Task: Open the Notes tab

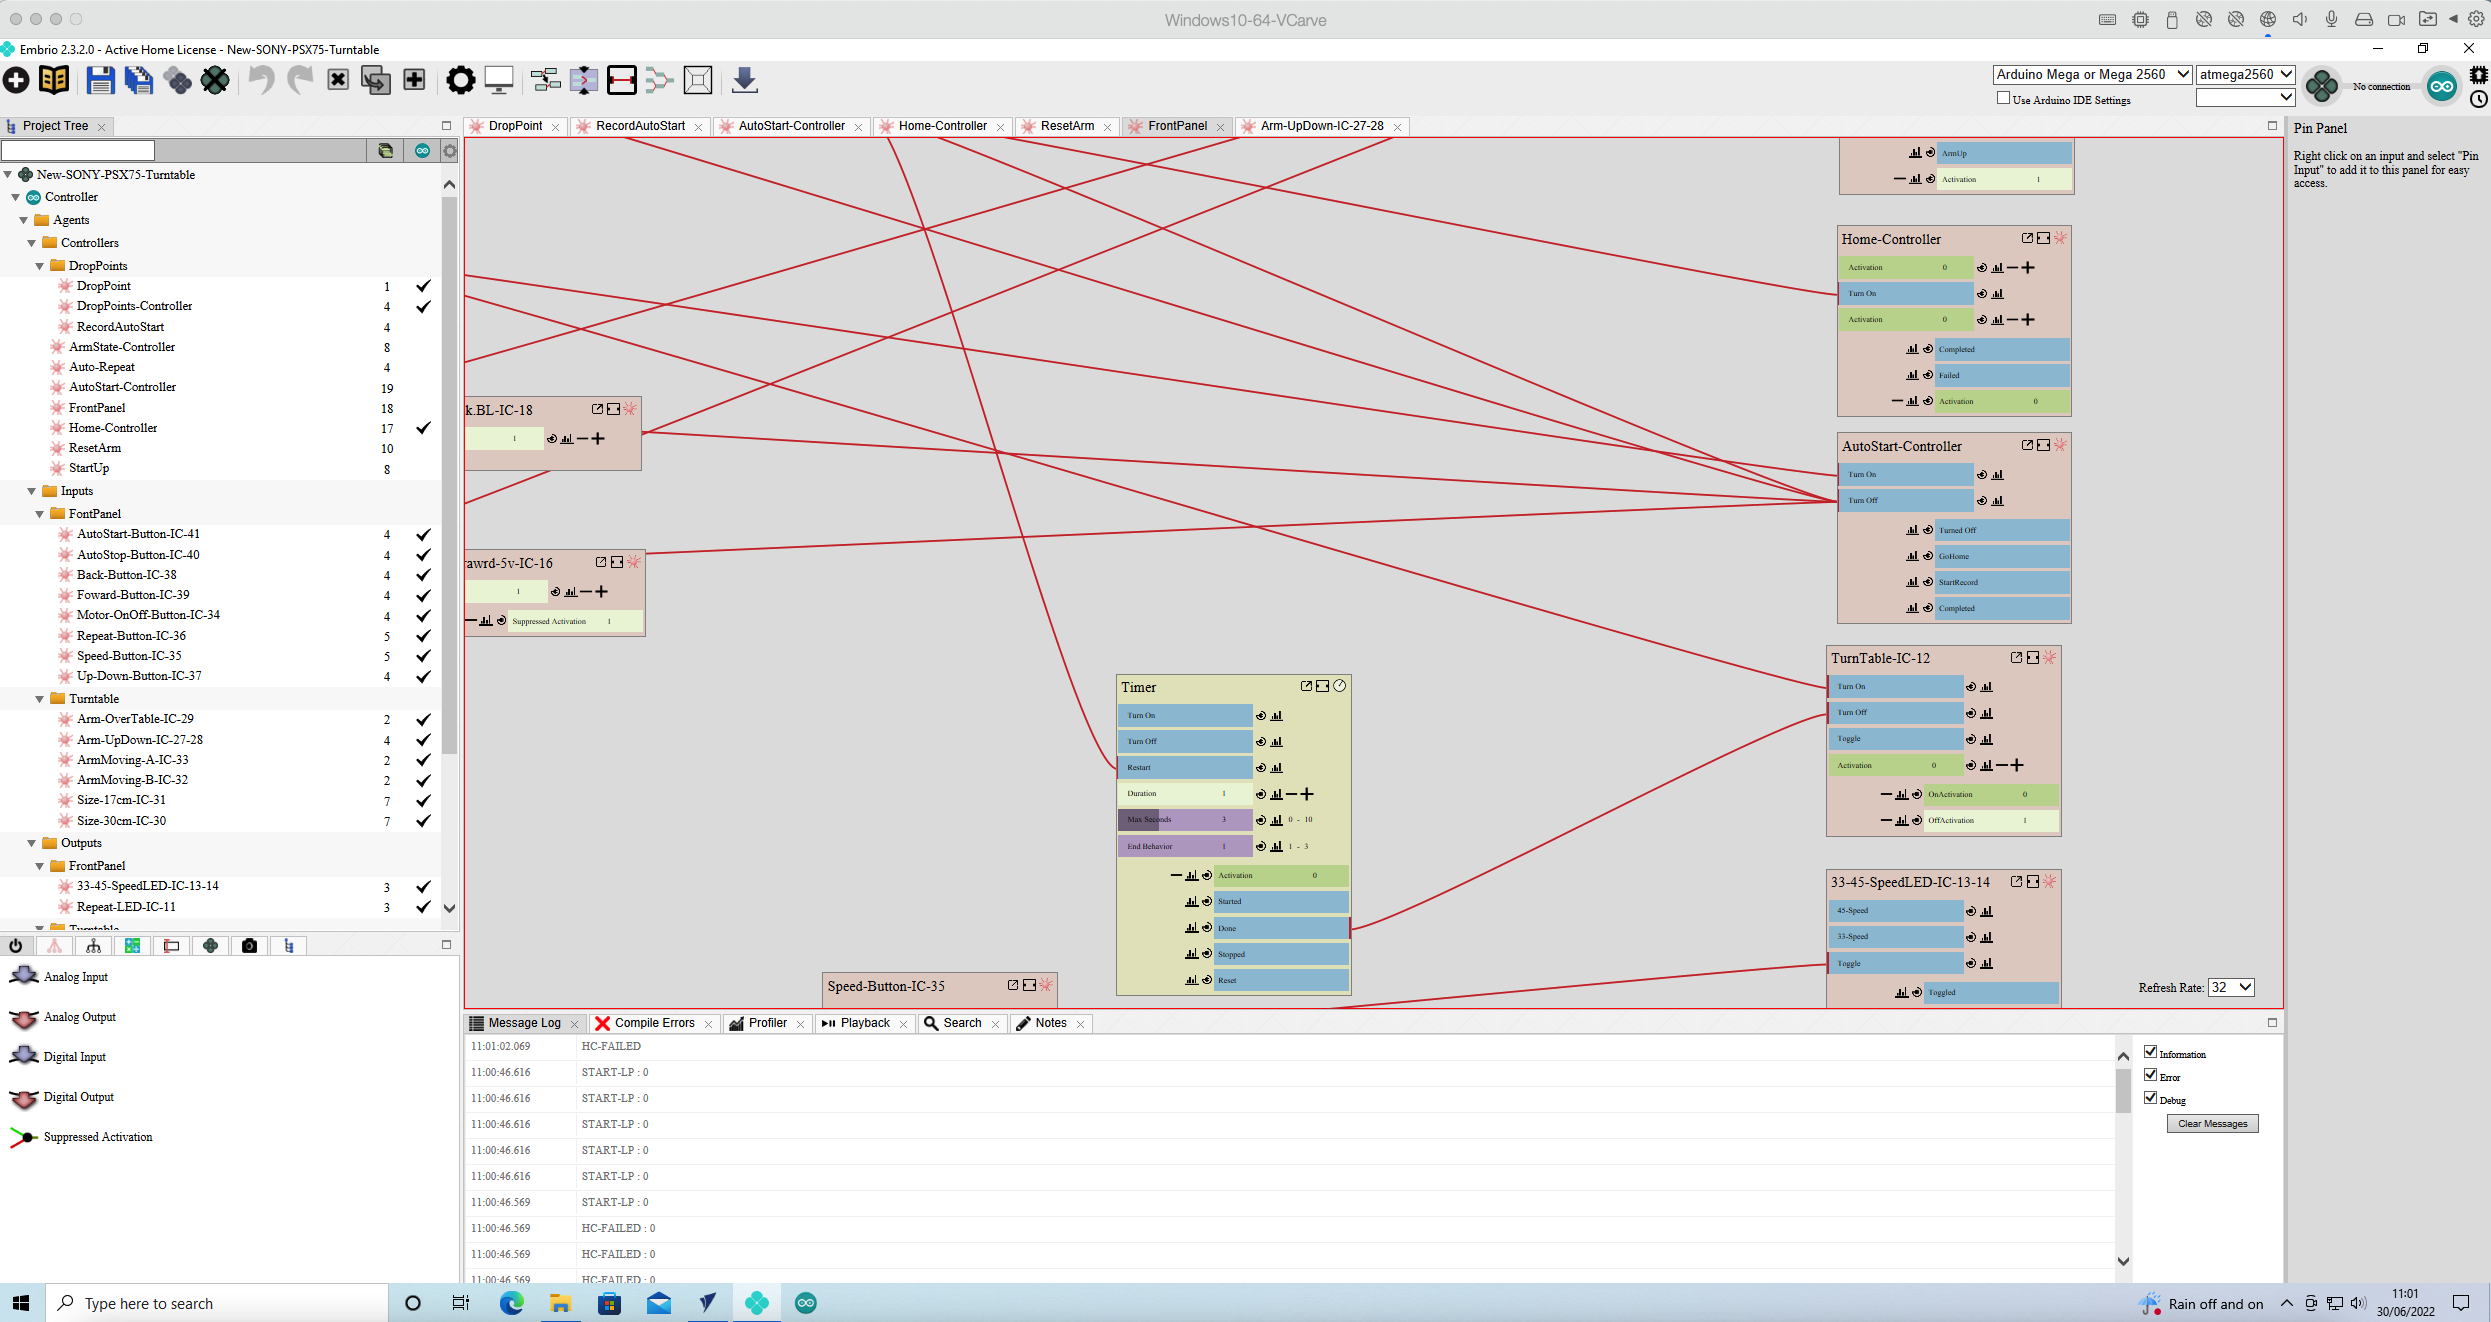Action: click(x=1051, y=1023)
